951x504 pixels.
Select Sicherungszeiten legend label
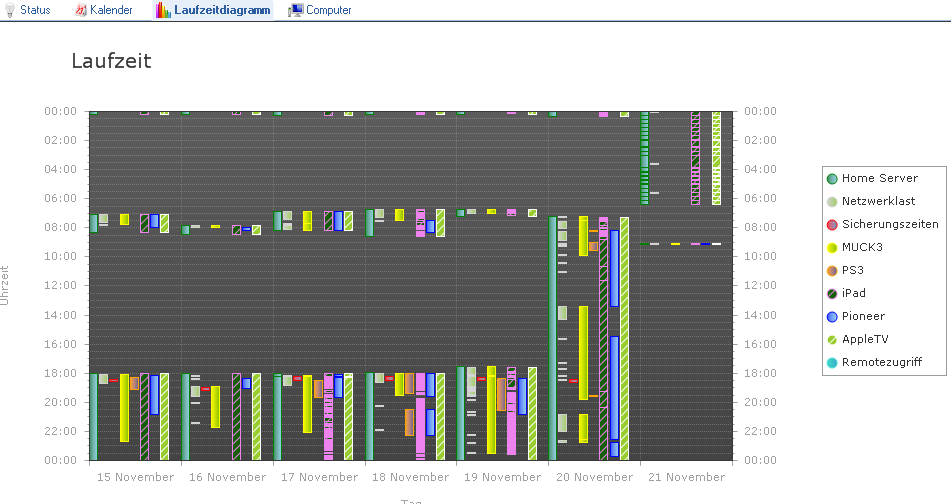coord(890,224)
